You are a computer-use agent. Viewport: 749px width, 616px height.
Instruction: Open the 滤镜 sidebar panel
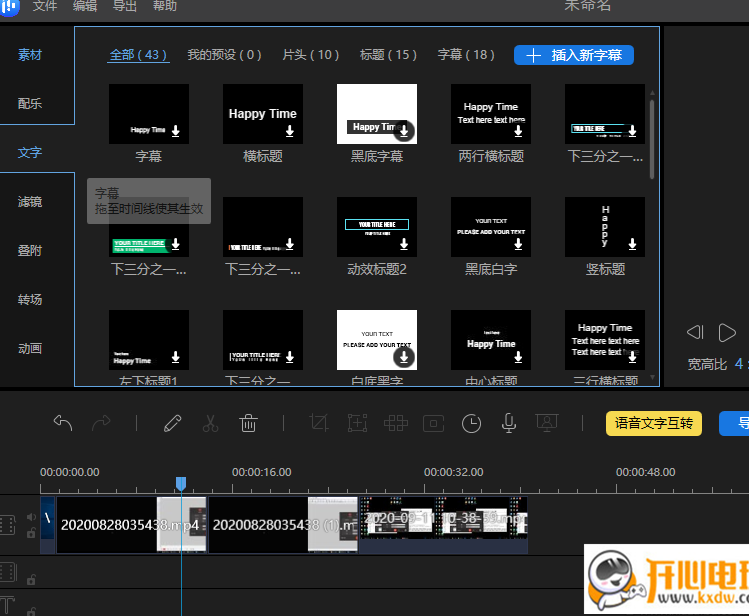coord(30,202)
